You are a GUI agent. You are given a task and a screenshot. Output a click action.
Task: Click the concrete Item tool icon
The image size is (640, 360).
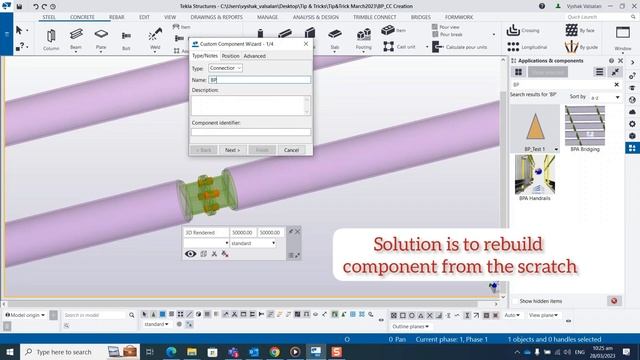click(388, 30)
